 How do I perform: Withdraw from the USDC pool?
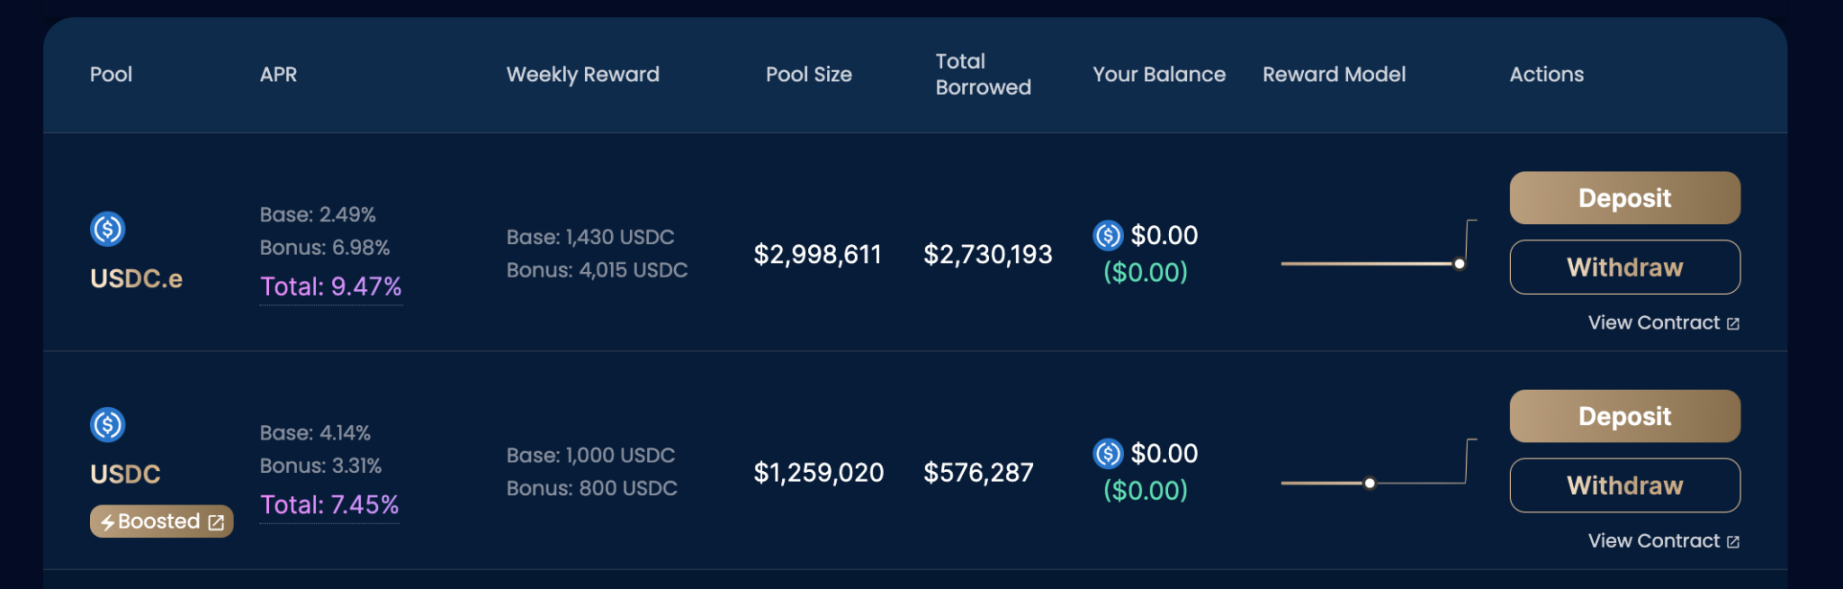pyautogui.click(x=1624, y=485)
